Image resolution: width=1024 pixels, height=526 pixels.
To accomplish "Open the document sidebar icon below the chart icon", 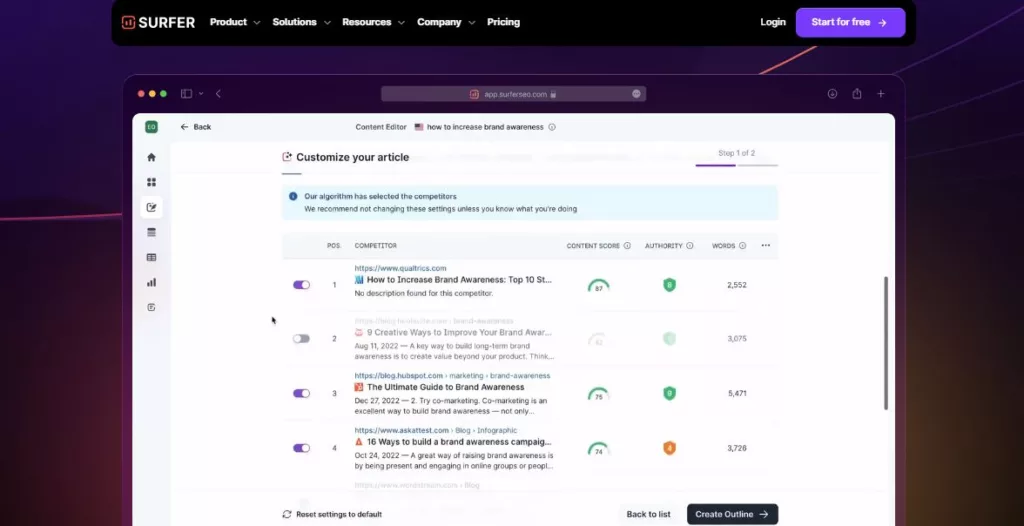I will coord(152,307).
